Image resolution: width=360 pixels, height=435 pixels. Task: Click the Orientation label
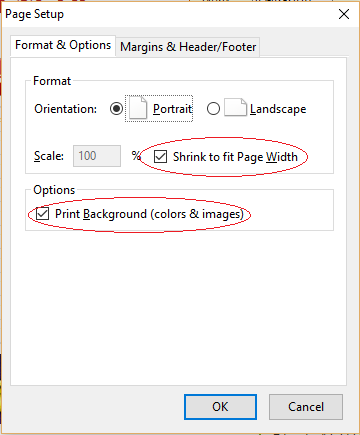click(65, 109)
